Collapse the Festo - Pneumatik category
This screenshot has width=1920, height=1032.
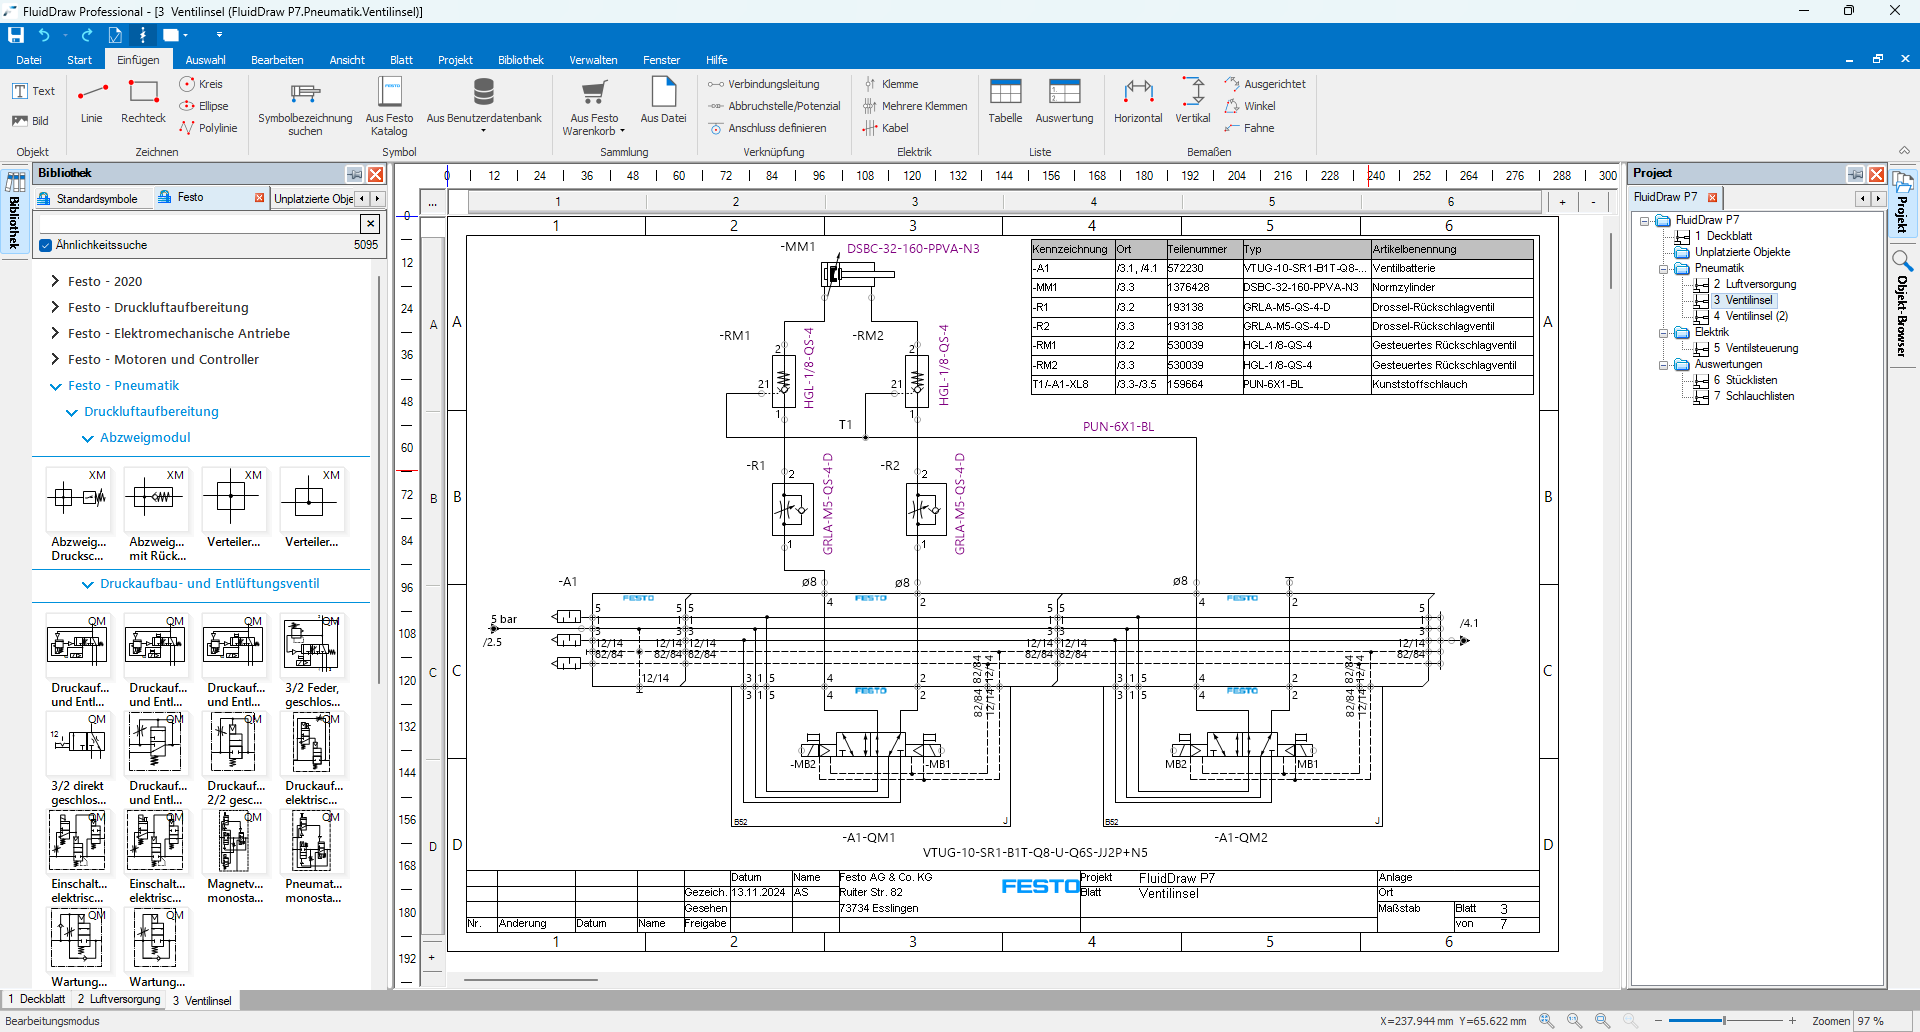coord(56,386)
